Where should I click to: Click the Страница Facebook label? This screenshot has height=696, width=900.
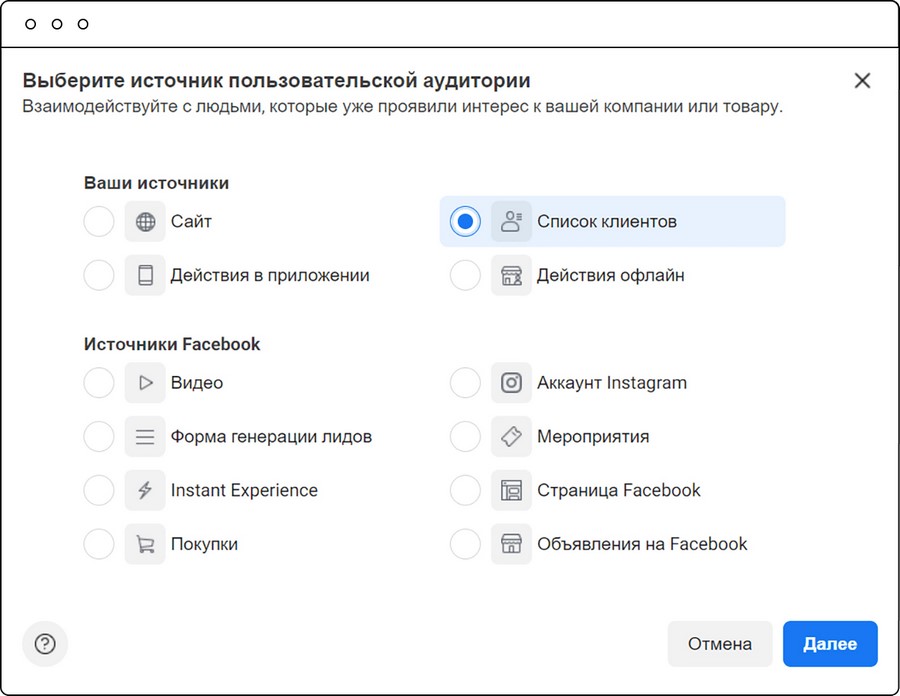click(x=619, y=490)
